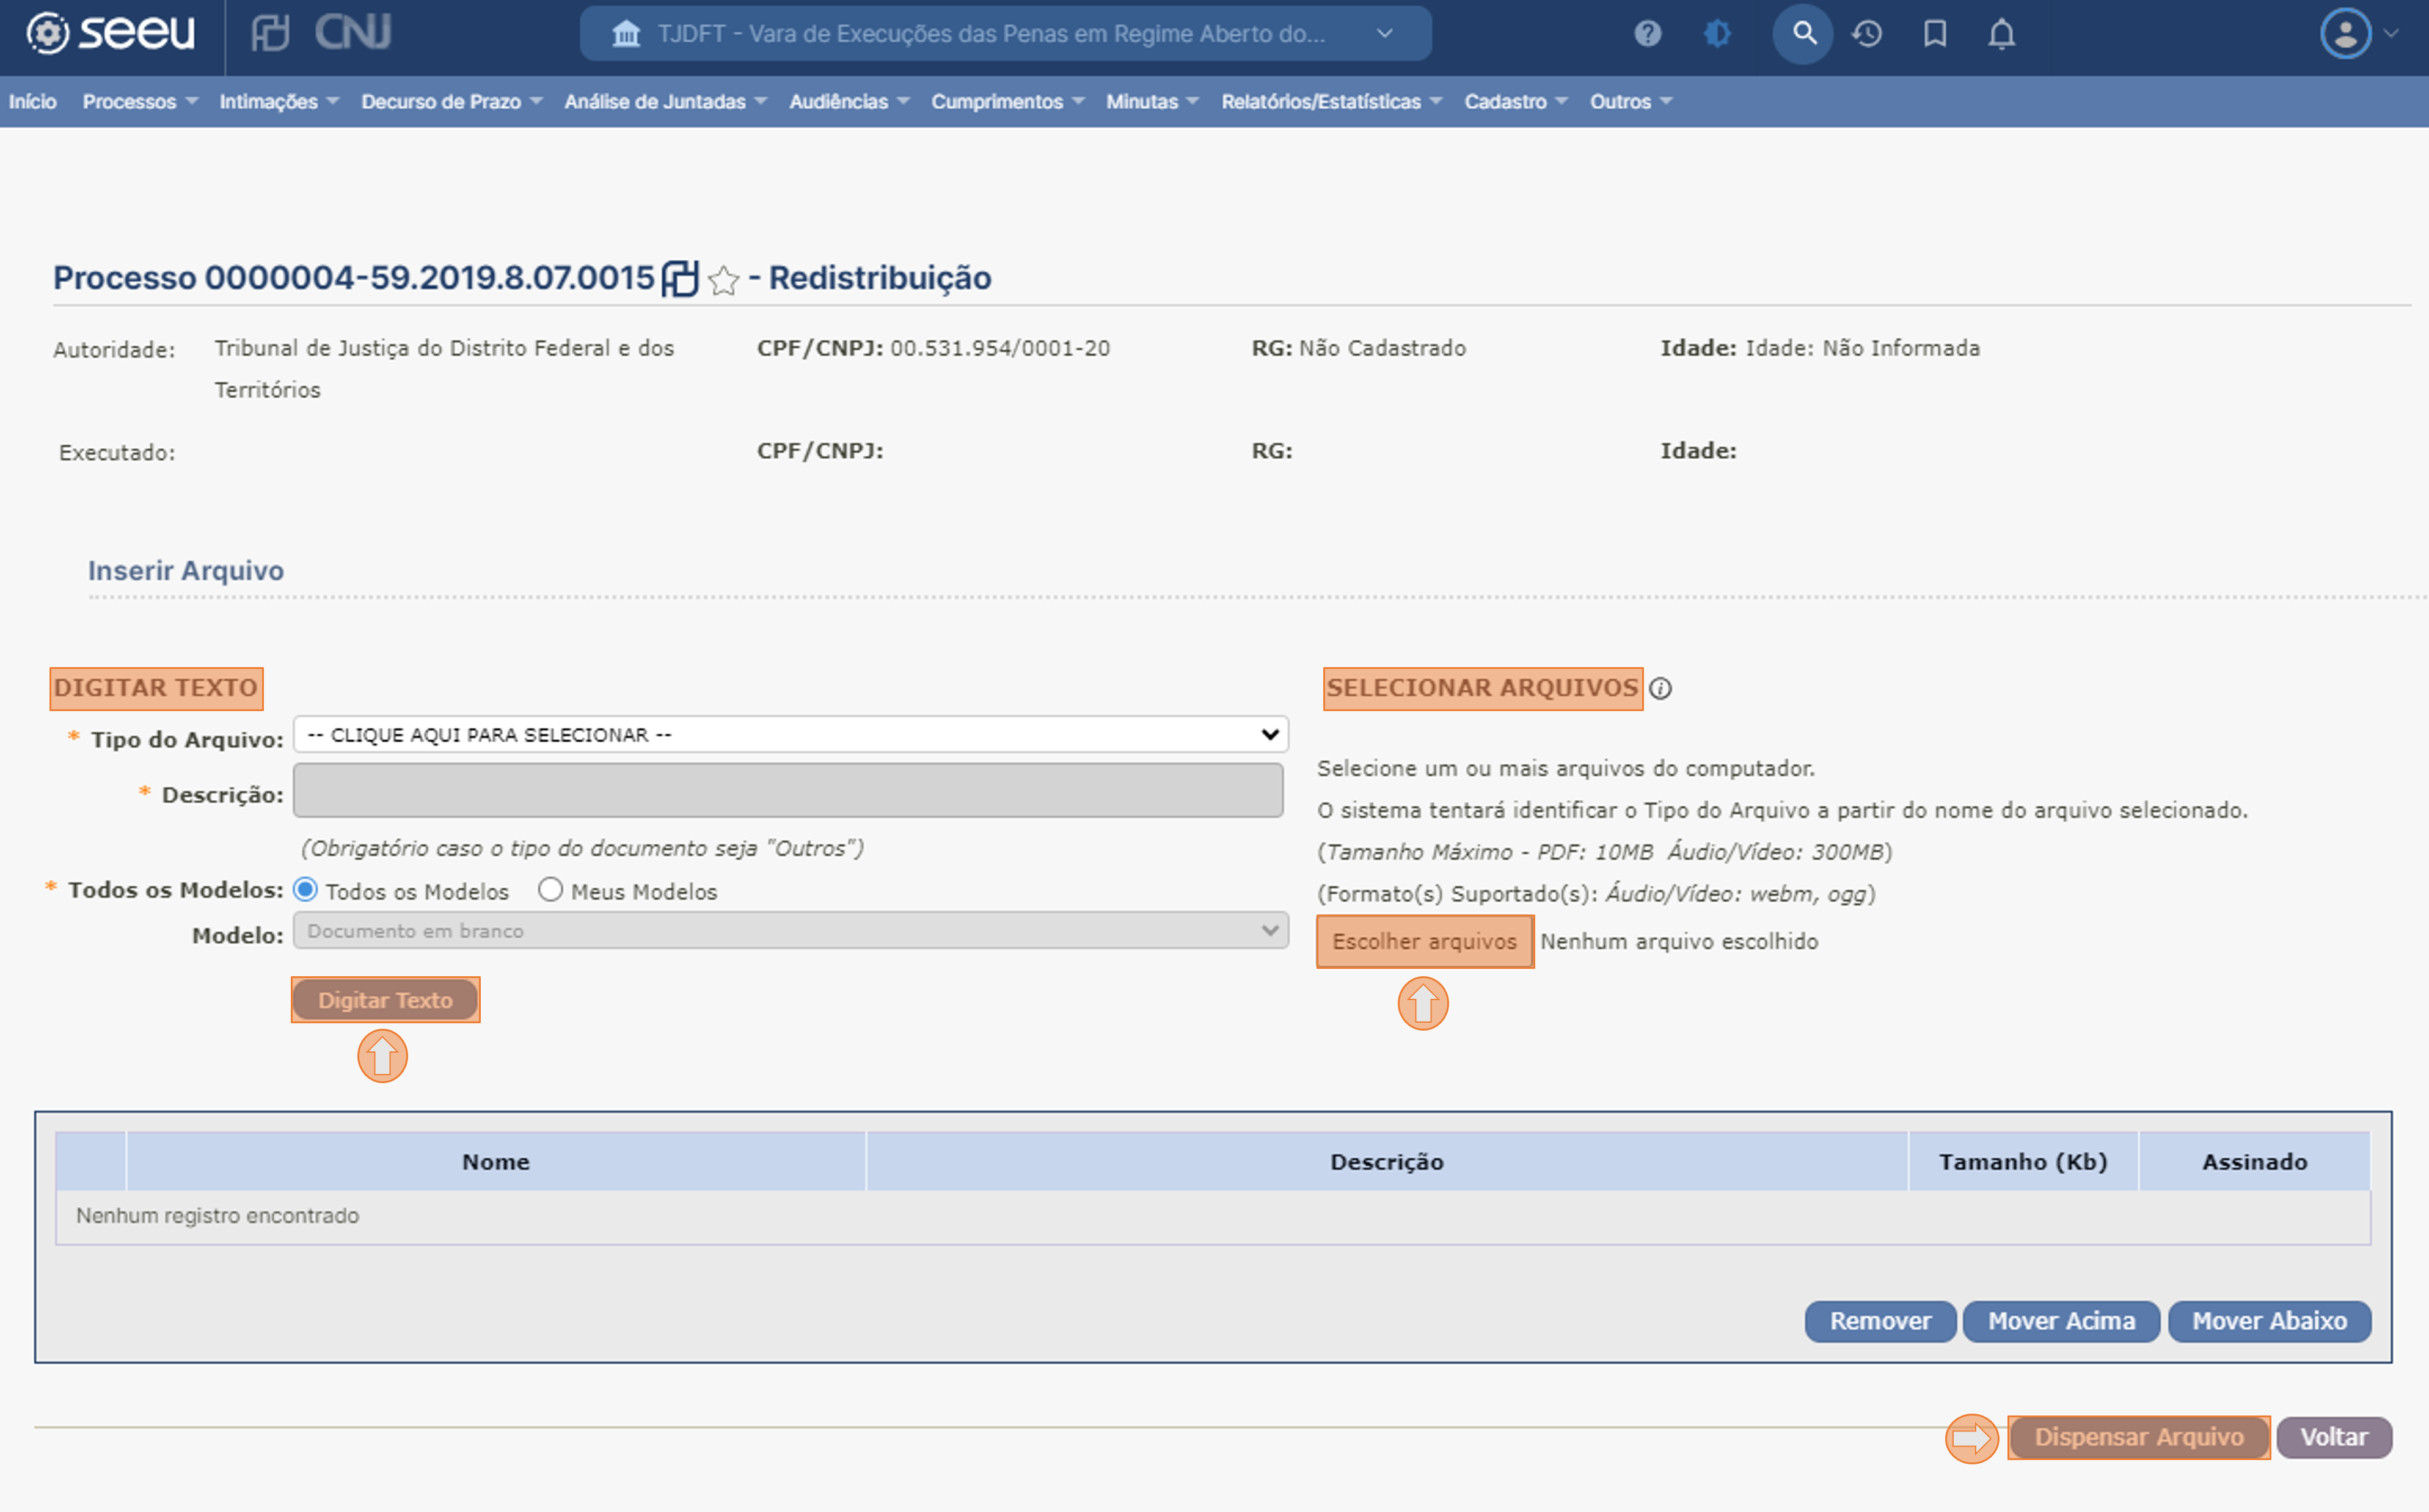
Task: Click the Mover Abaixo button
Action: (x=2269, y=1321)
